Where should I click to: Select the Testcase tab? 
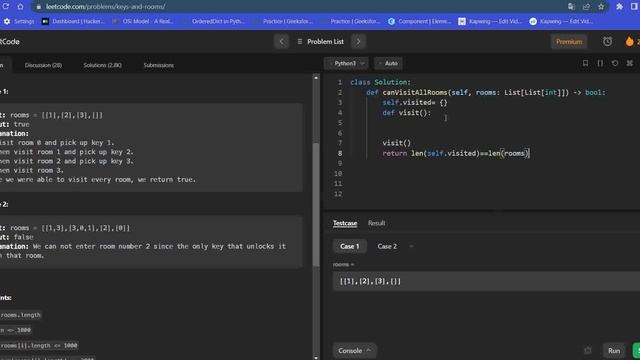[345, 223]
